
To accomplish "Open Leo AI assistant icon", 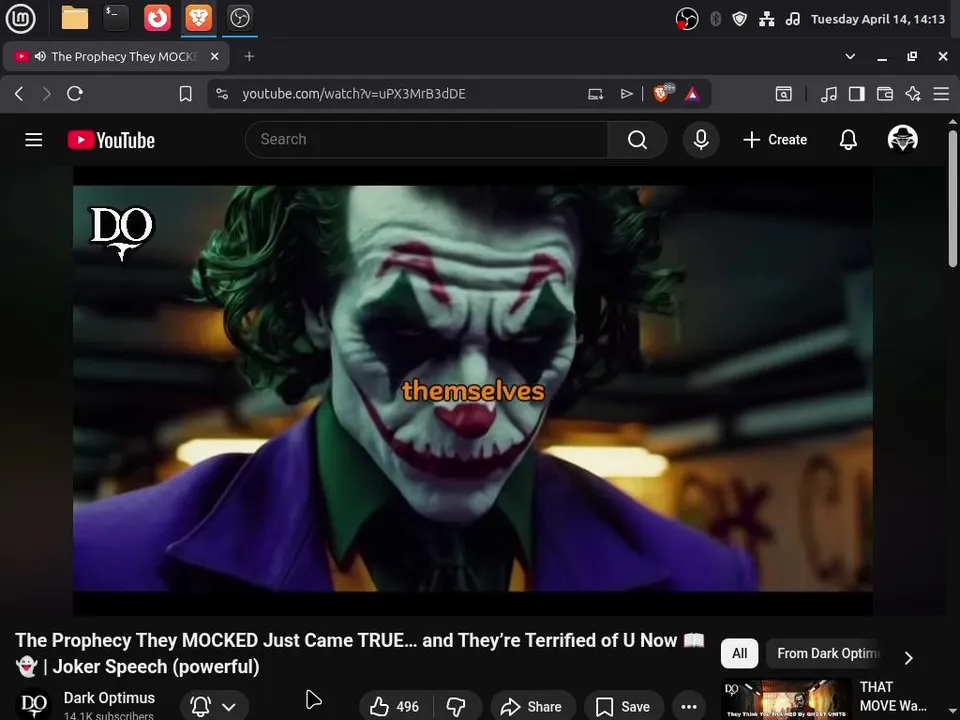I will point(913,94).
